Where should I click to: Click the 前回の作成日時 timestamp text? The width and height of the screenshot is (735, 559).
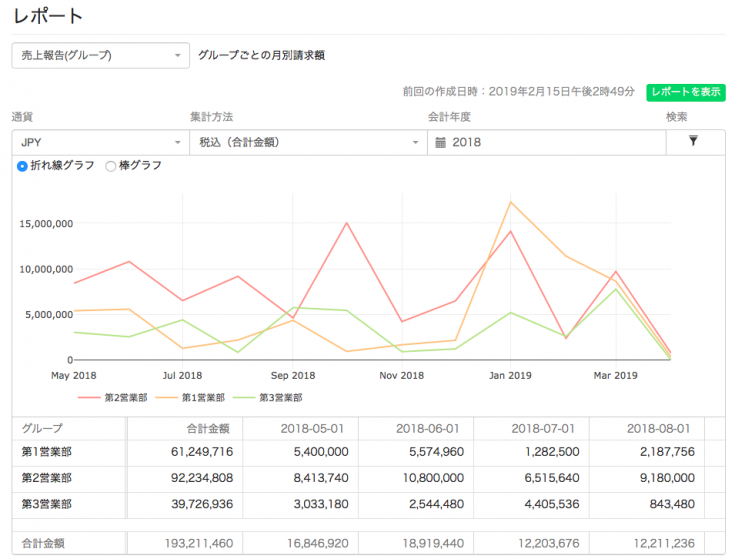(x=518, y=91)
